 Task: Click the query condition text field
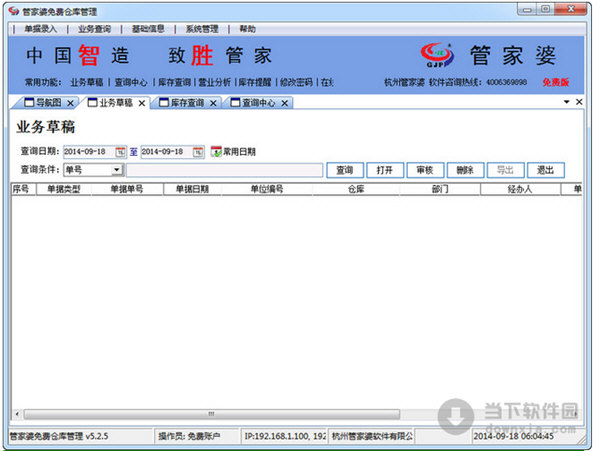225,170
